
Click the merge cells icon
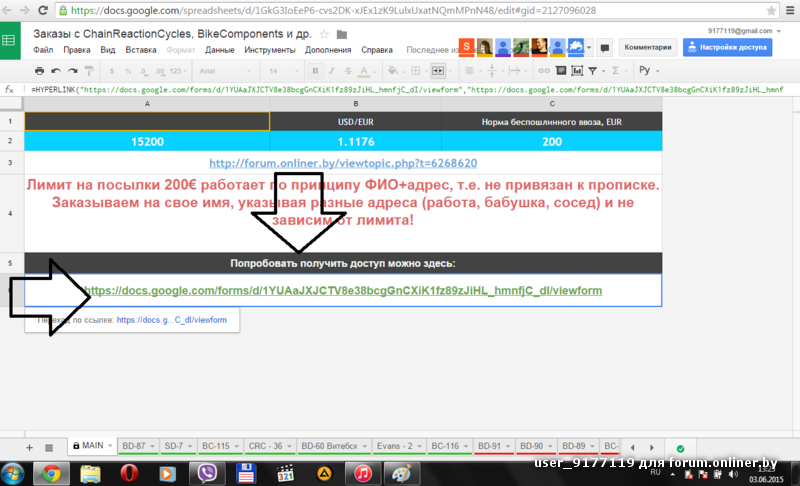pos(438,71)
